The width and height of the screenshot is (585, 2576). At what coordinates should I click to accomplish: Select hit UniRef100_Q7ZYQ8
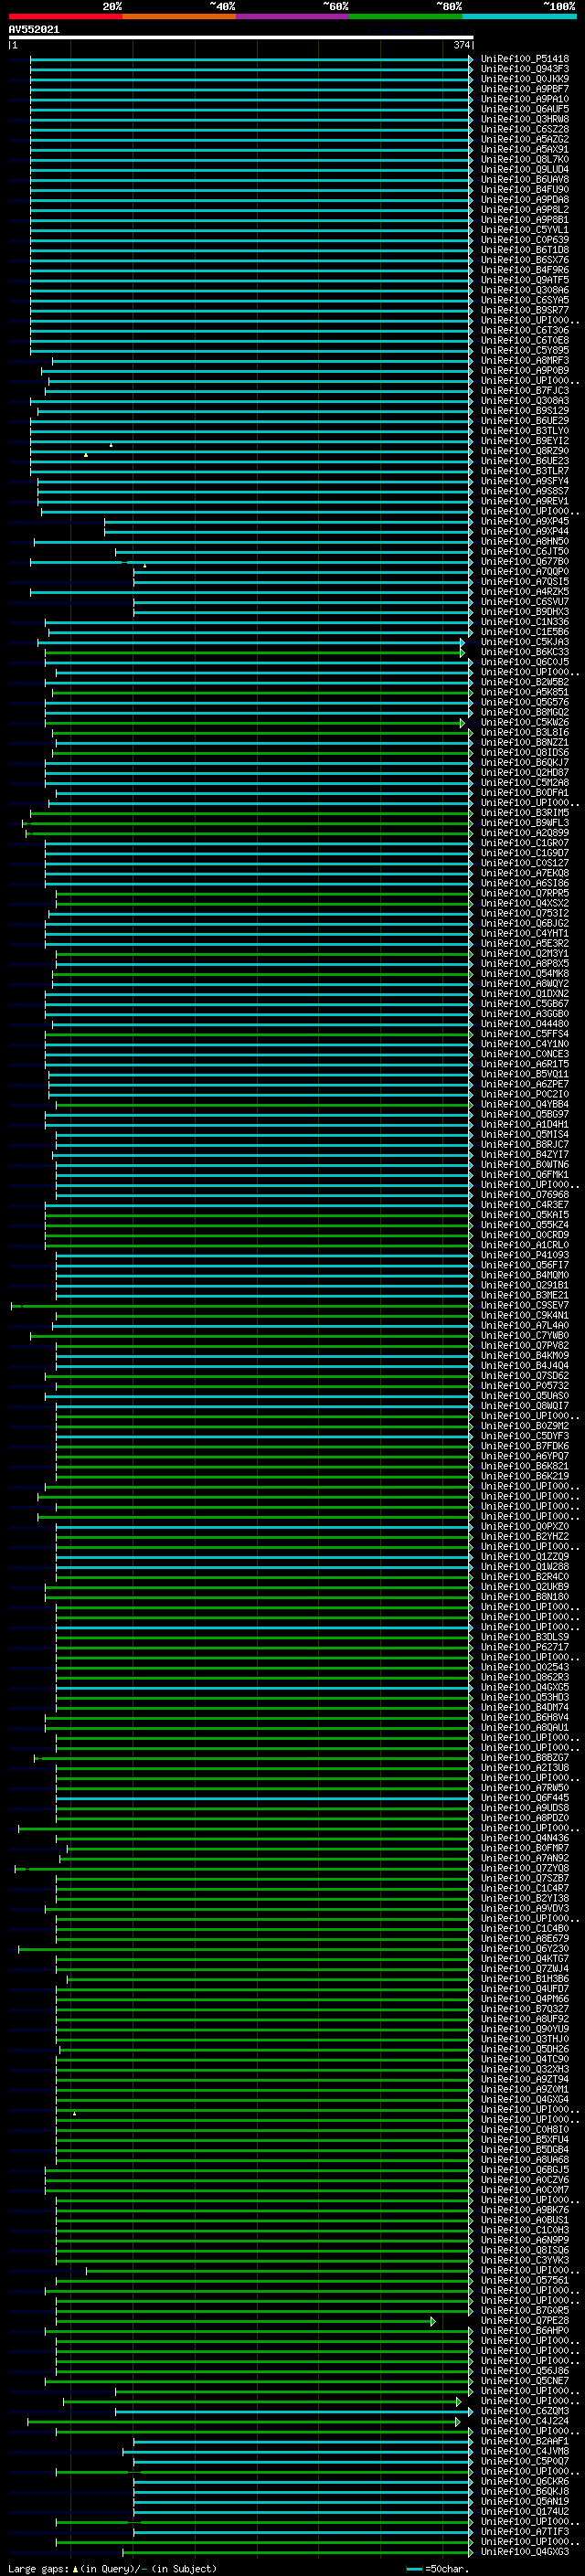(525, 1868)
